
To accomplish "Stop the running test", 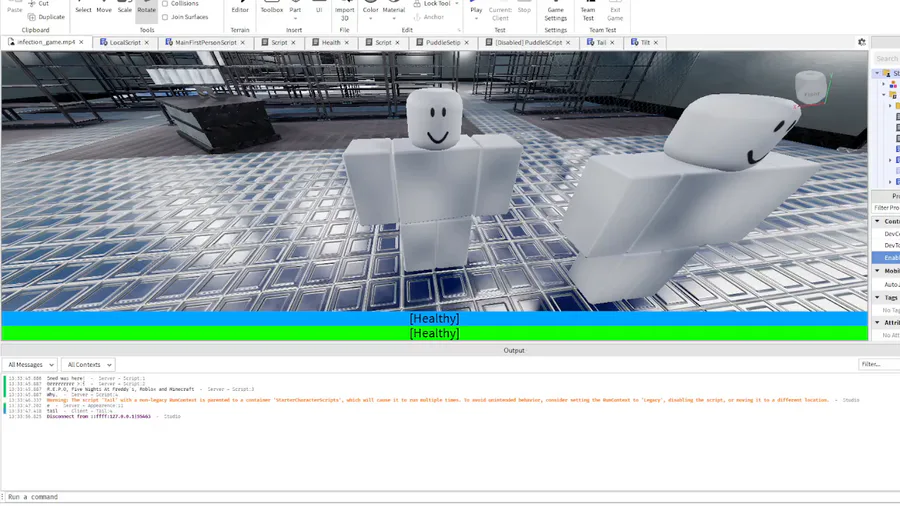I will (x=524, y=8).
